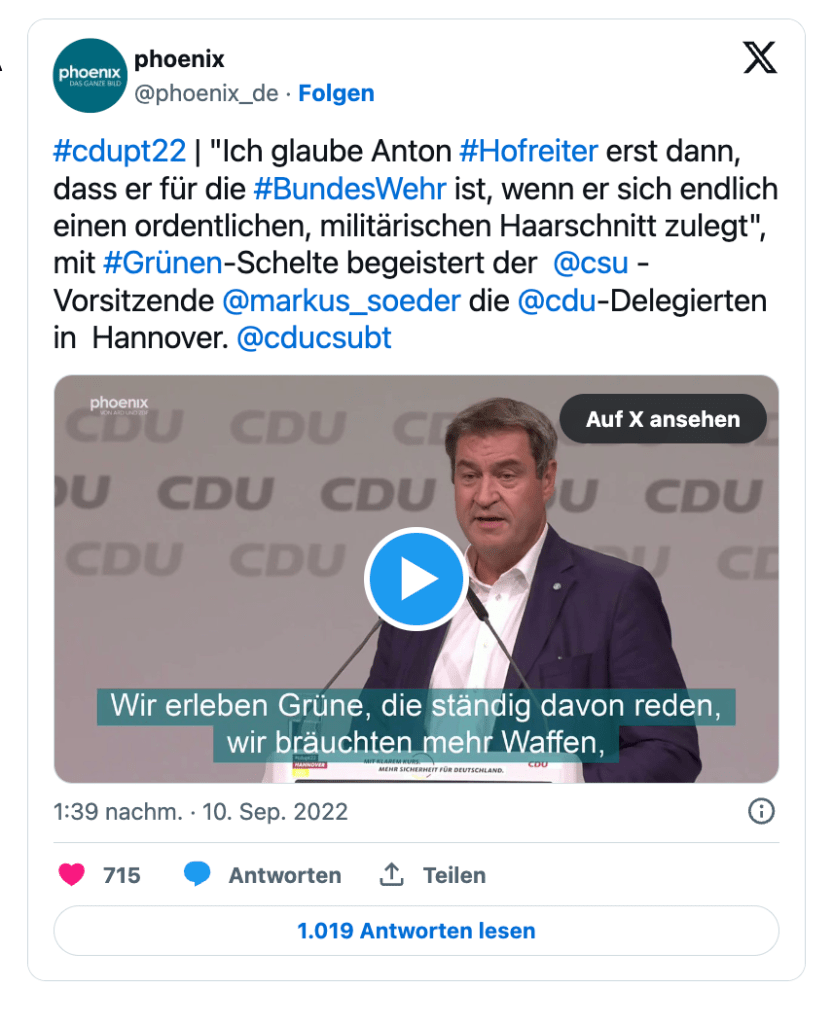This screenshot has width=833, height=1023.
Task: Open the tweet info icon
Action: pos(761,812)
